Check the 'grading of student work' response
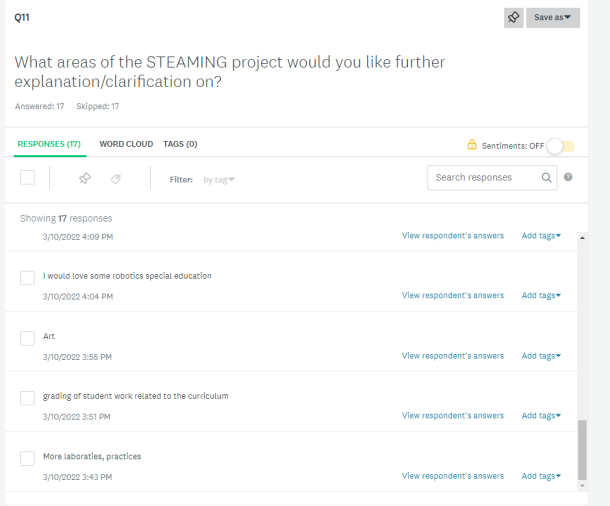Viewport: 610px width, 506px height. point(27,398)
